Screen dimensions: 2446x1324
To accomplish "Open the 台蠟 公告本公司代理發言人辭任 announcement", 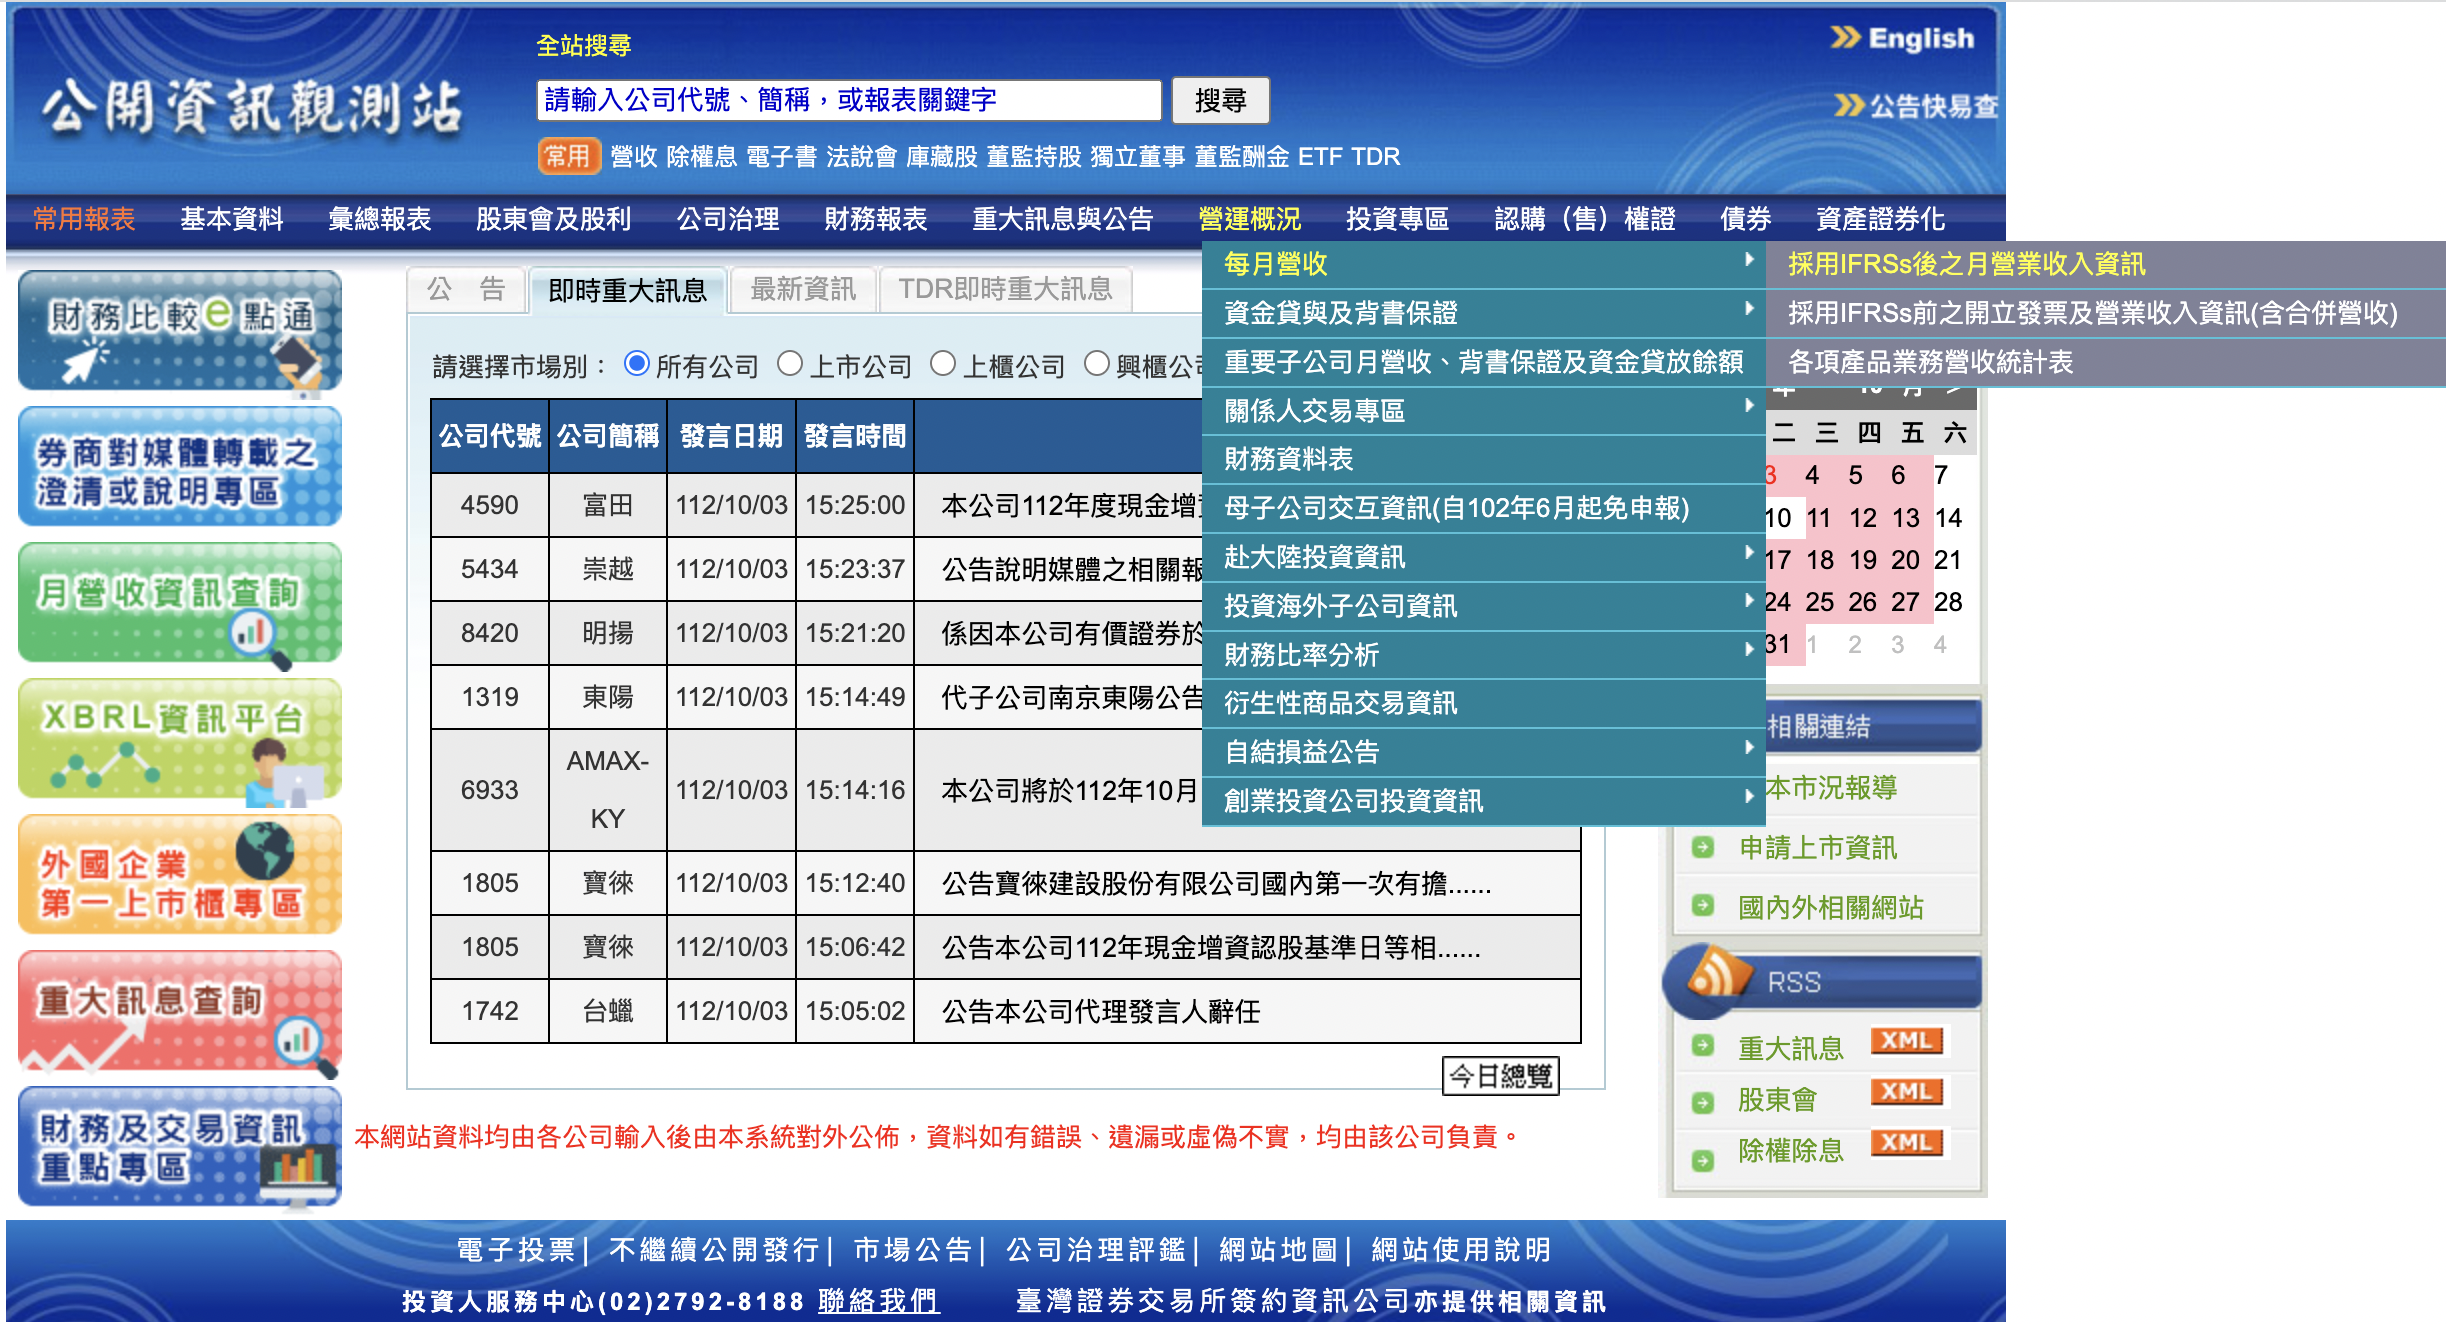I will click(x=1100, y=1011).
